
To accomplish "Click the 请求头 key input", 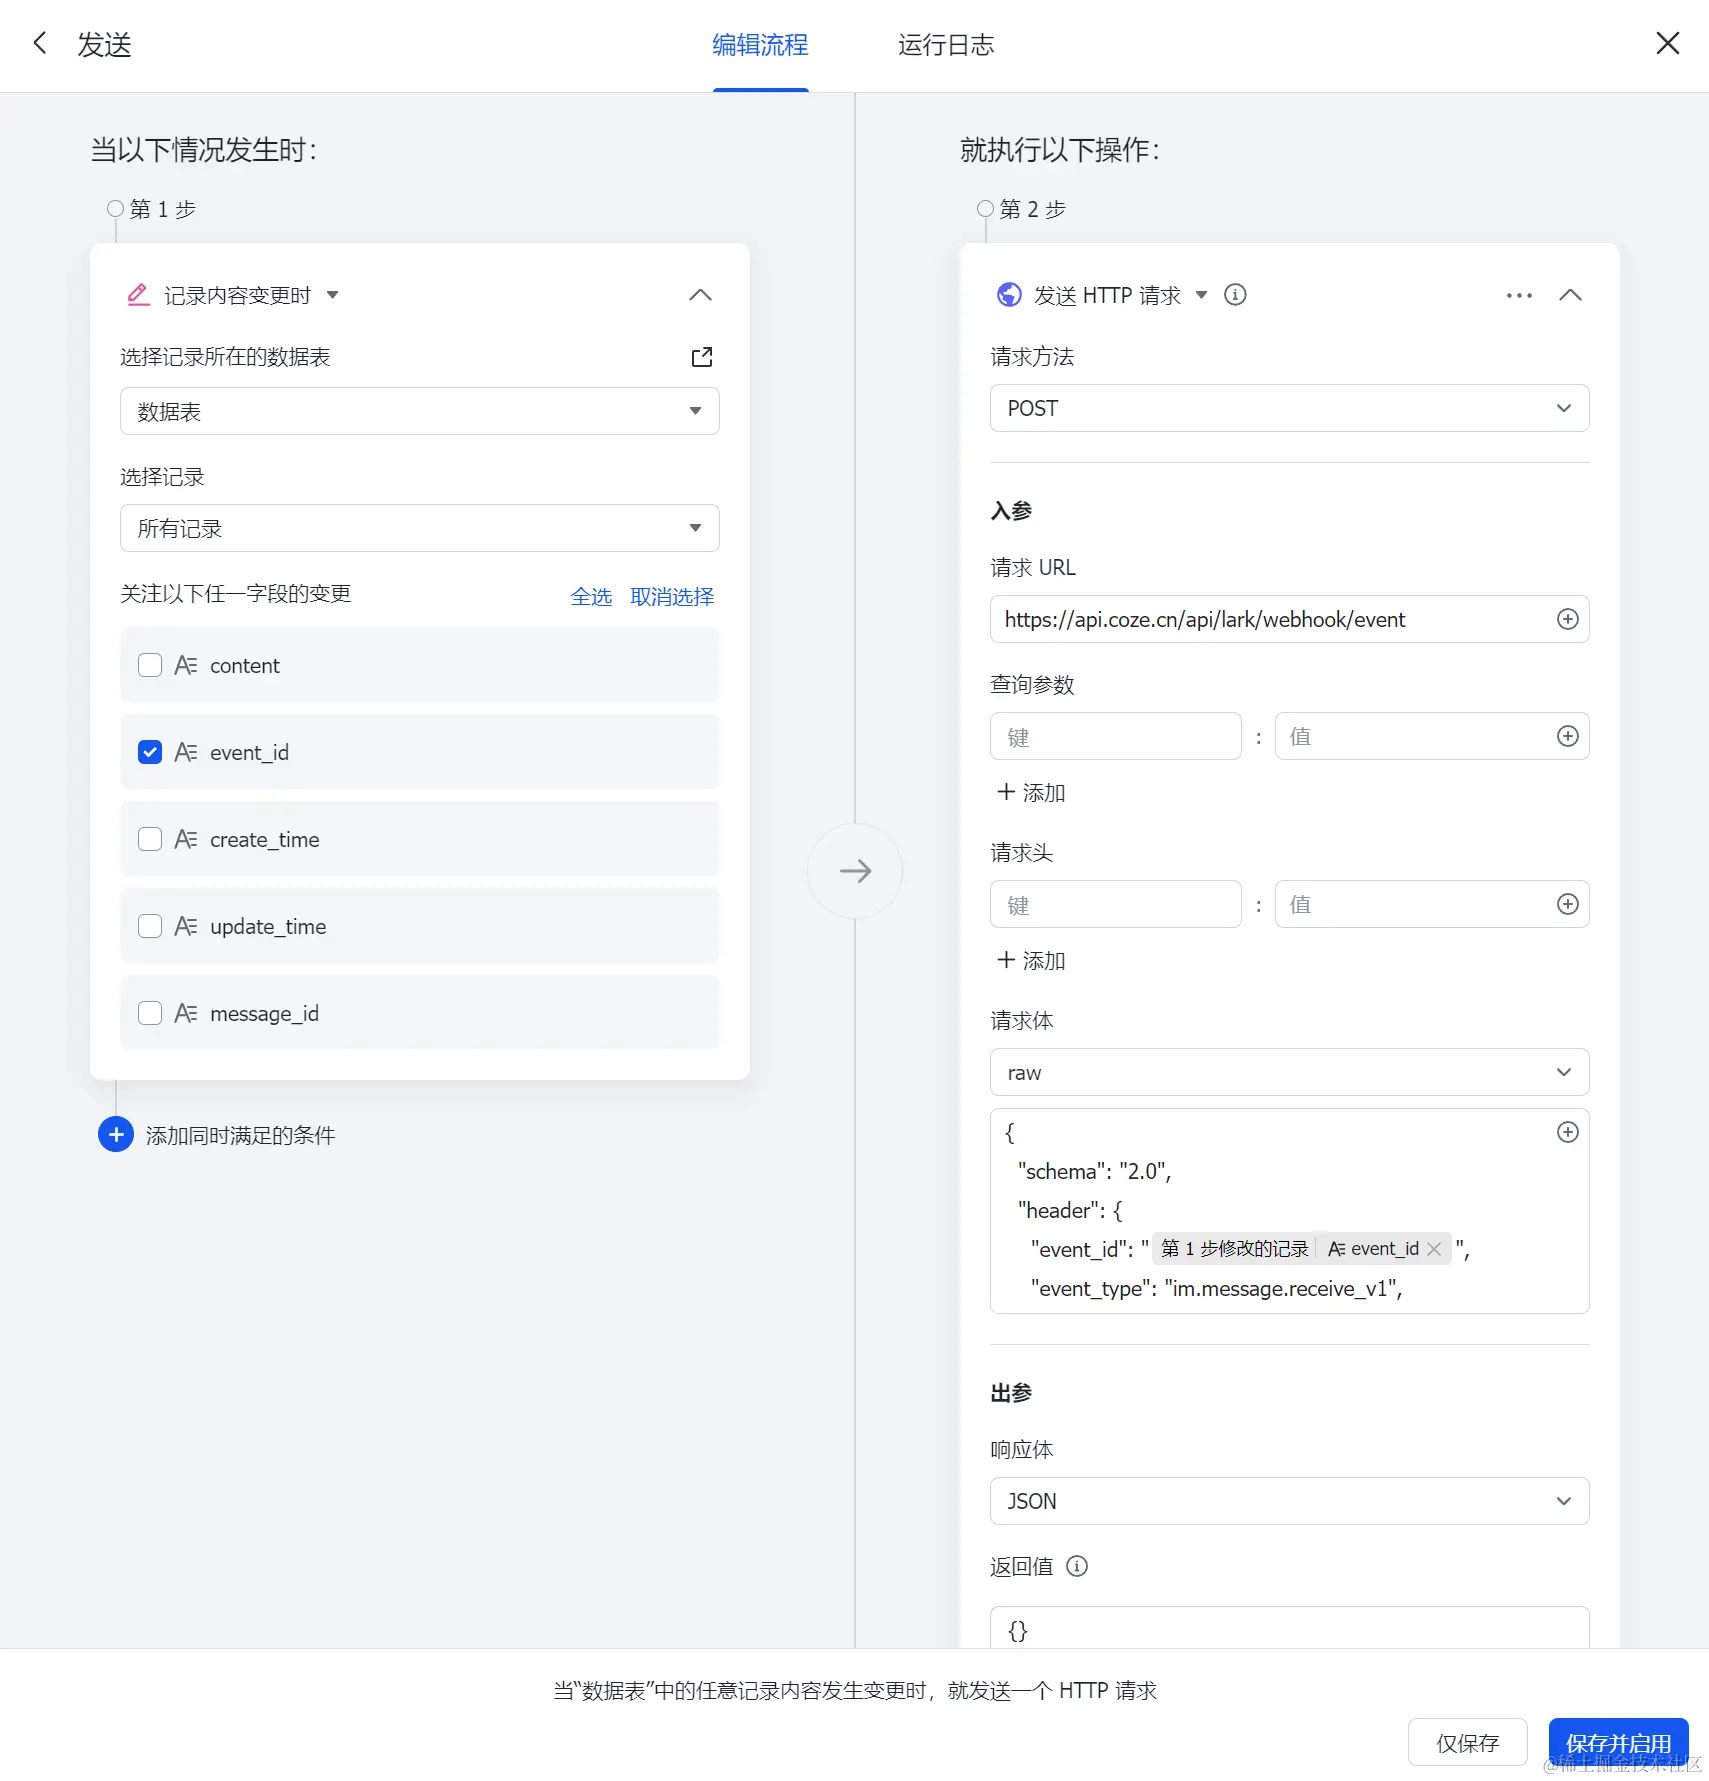I will [1116, 904].
